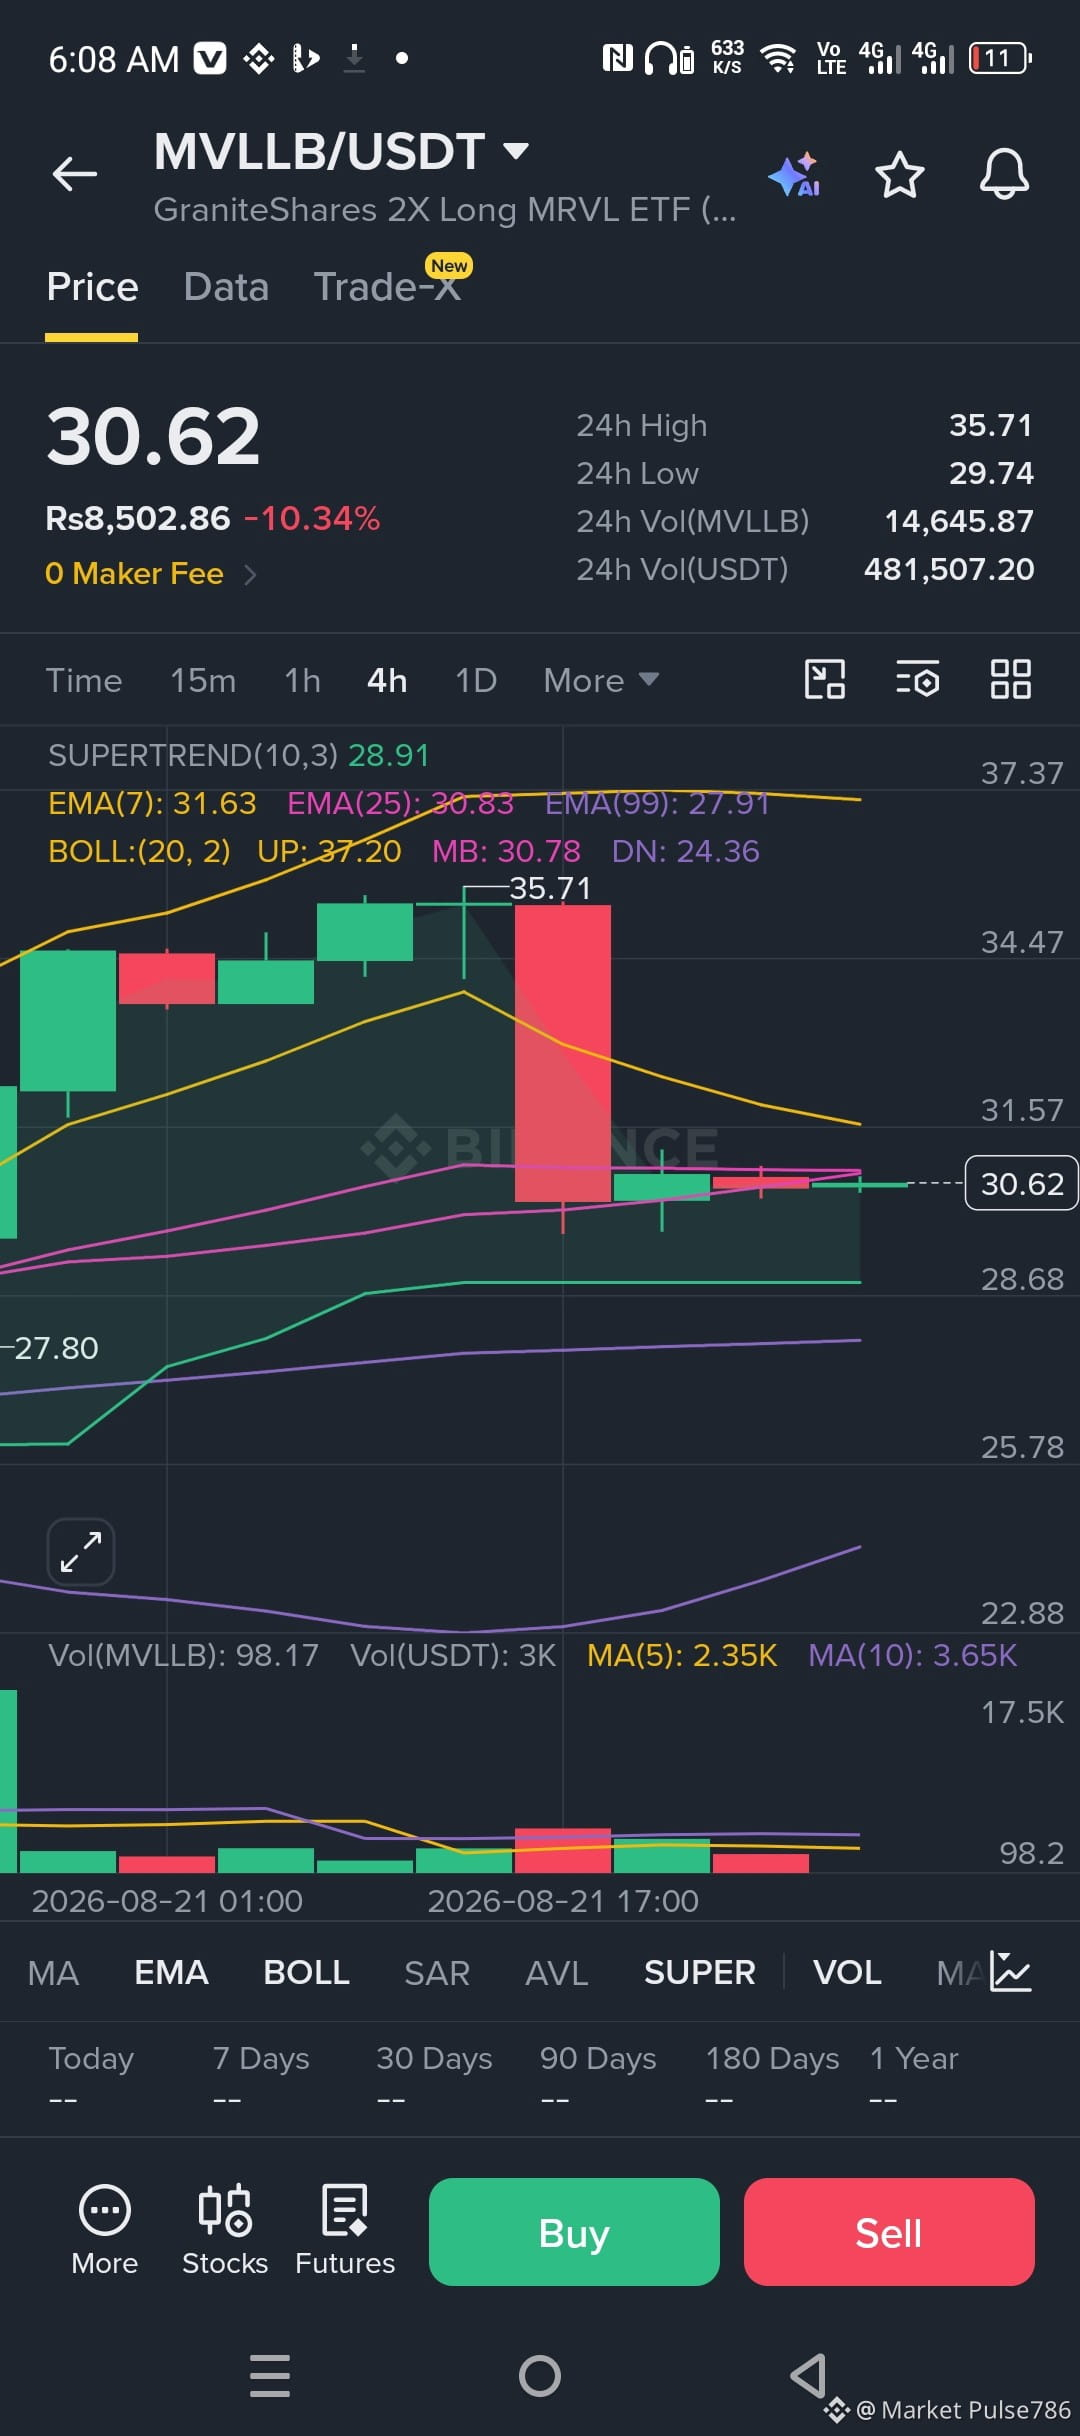This screenshot has height=2436, width=1080.
Task: Open indicator chart settings icon beside VOL
Action: click(1010, 1972)
